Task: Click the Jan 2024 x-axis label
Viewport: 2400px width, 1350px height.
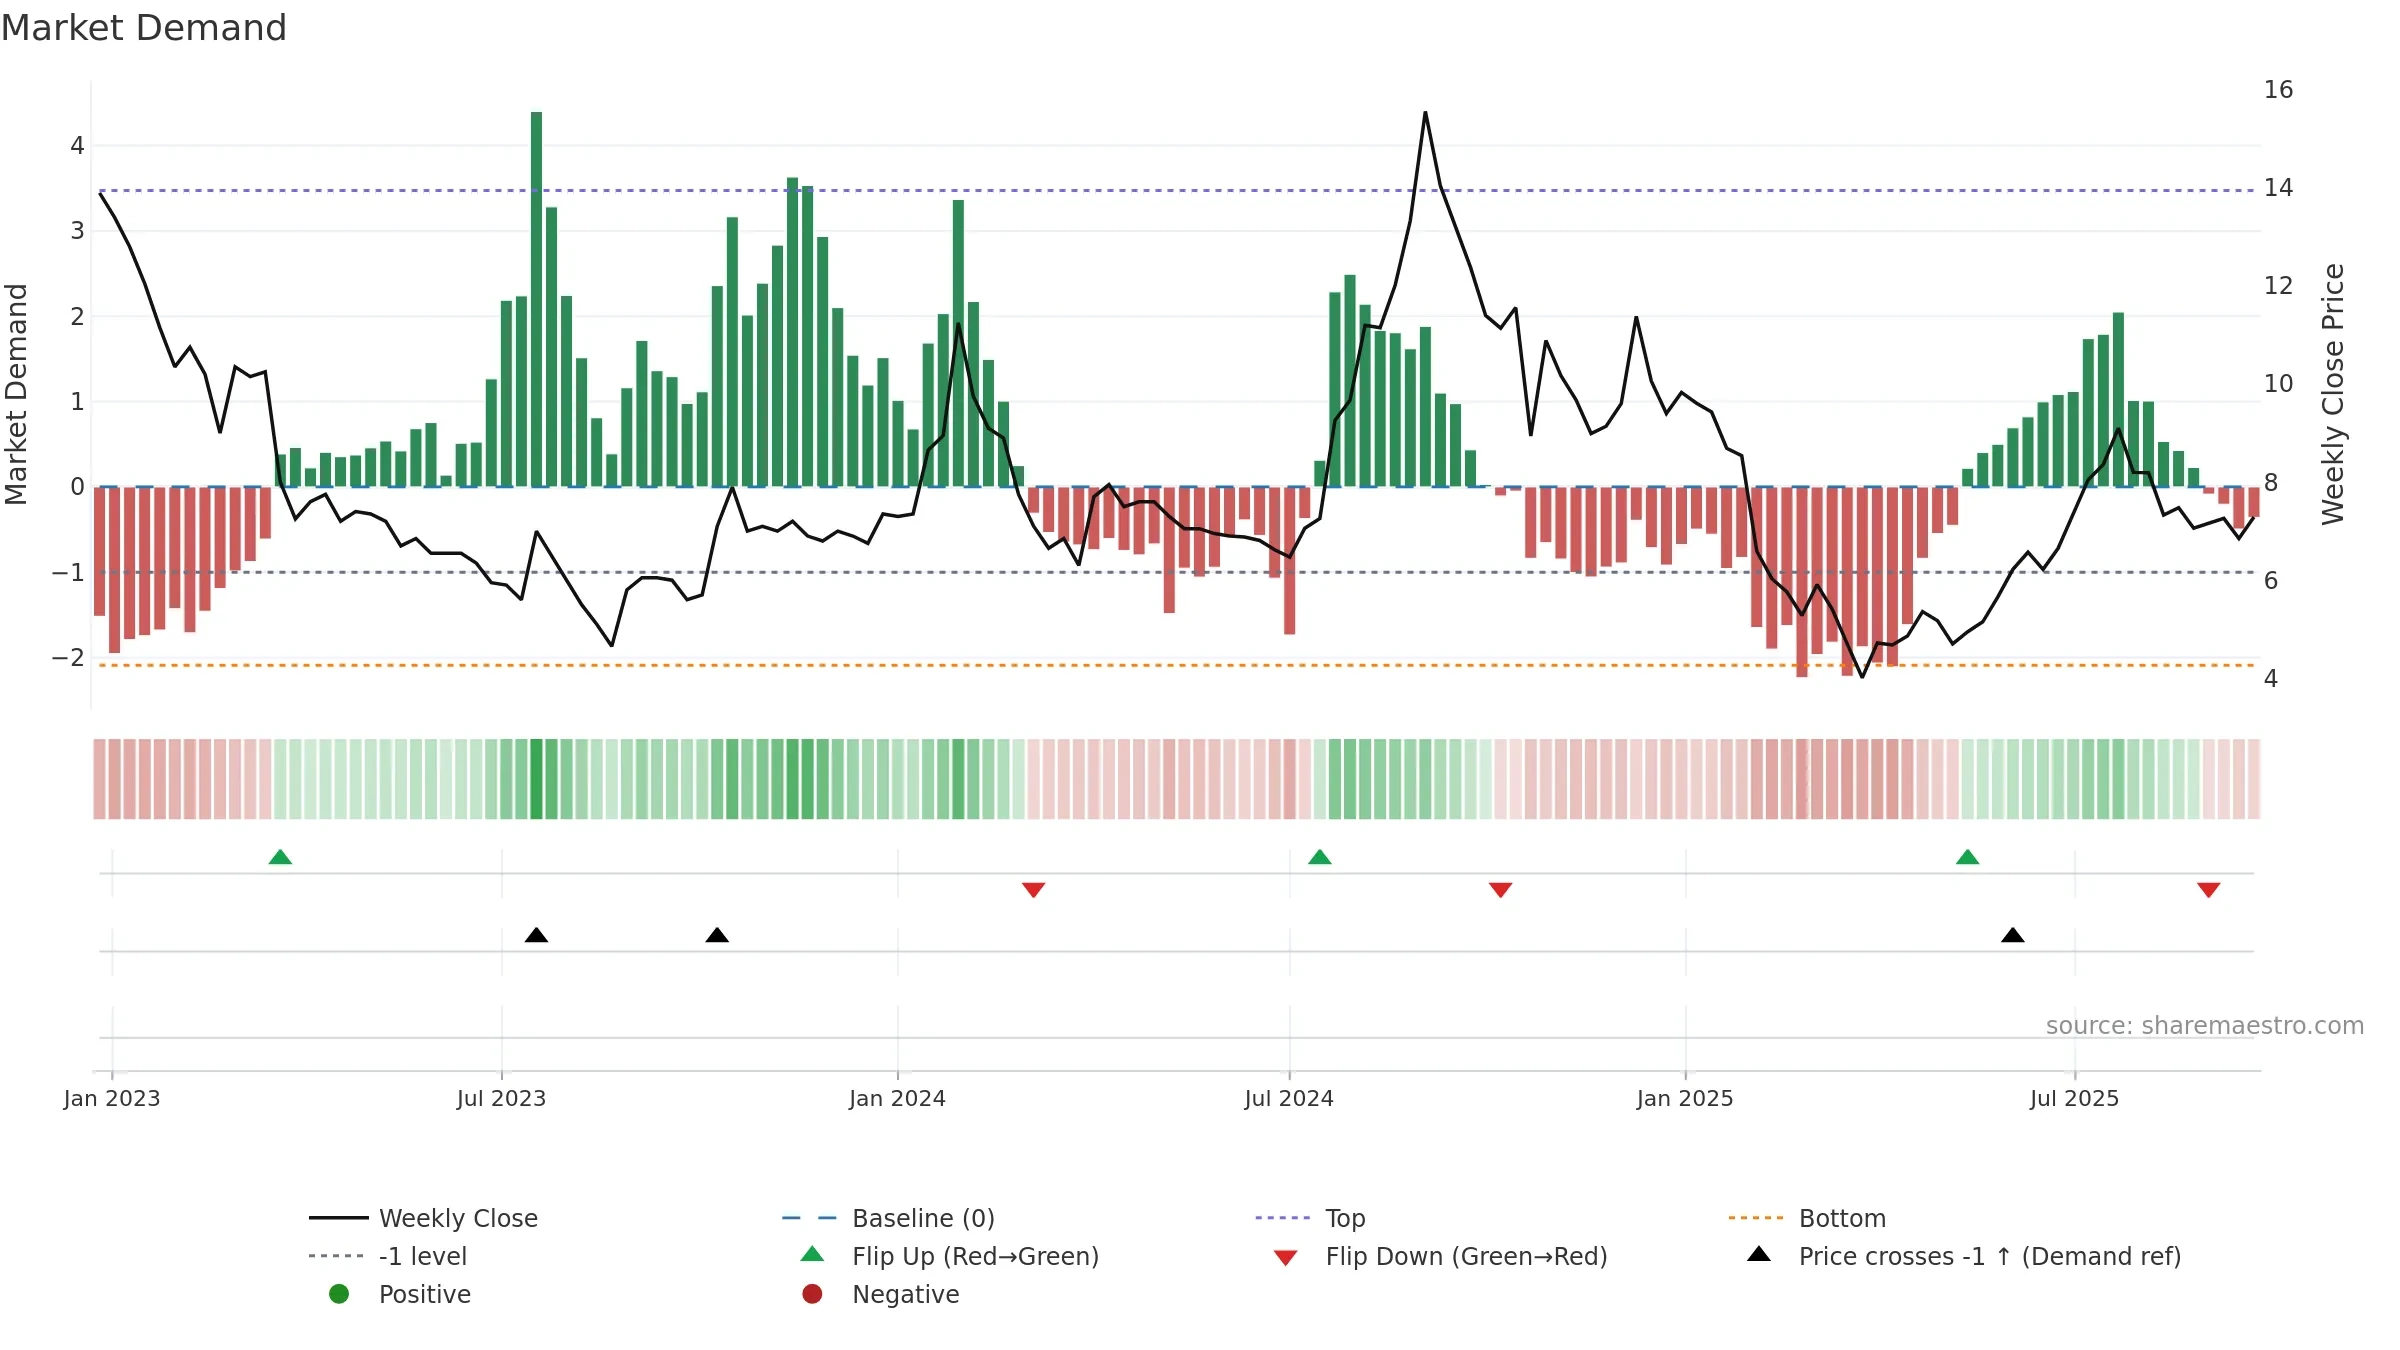Action: click(898, 1098)
